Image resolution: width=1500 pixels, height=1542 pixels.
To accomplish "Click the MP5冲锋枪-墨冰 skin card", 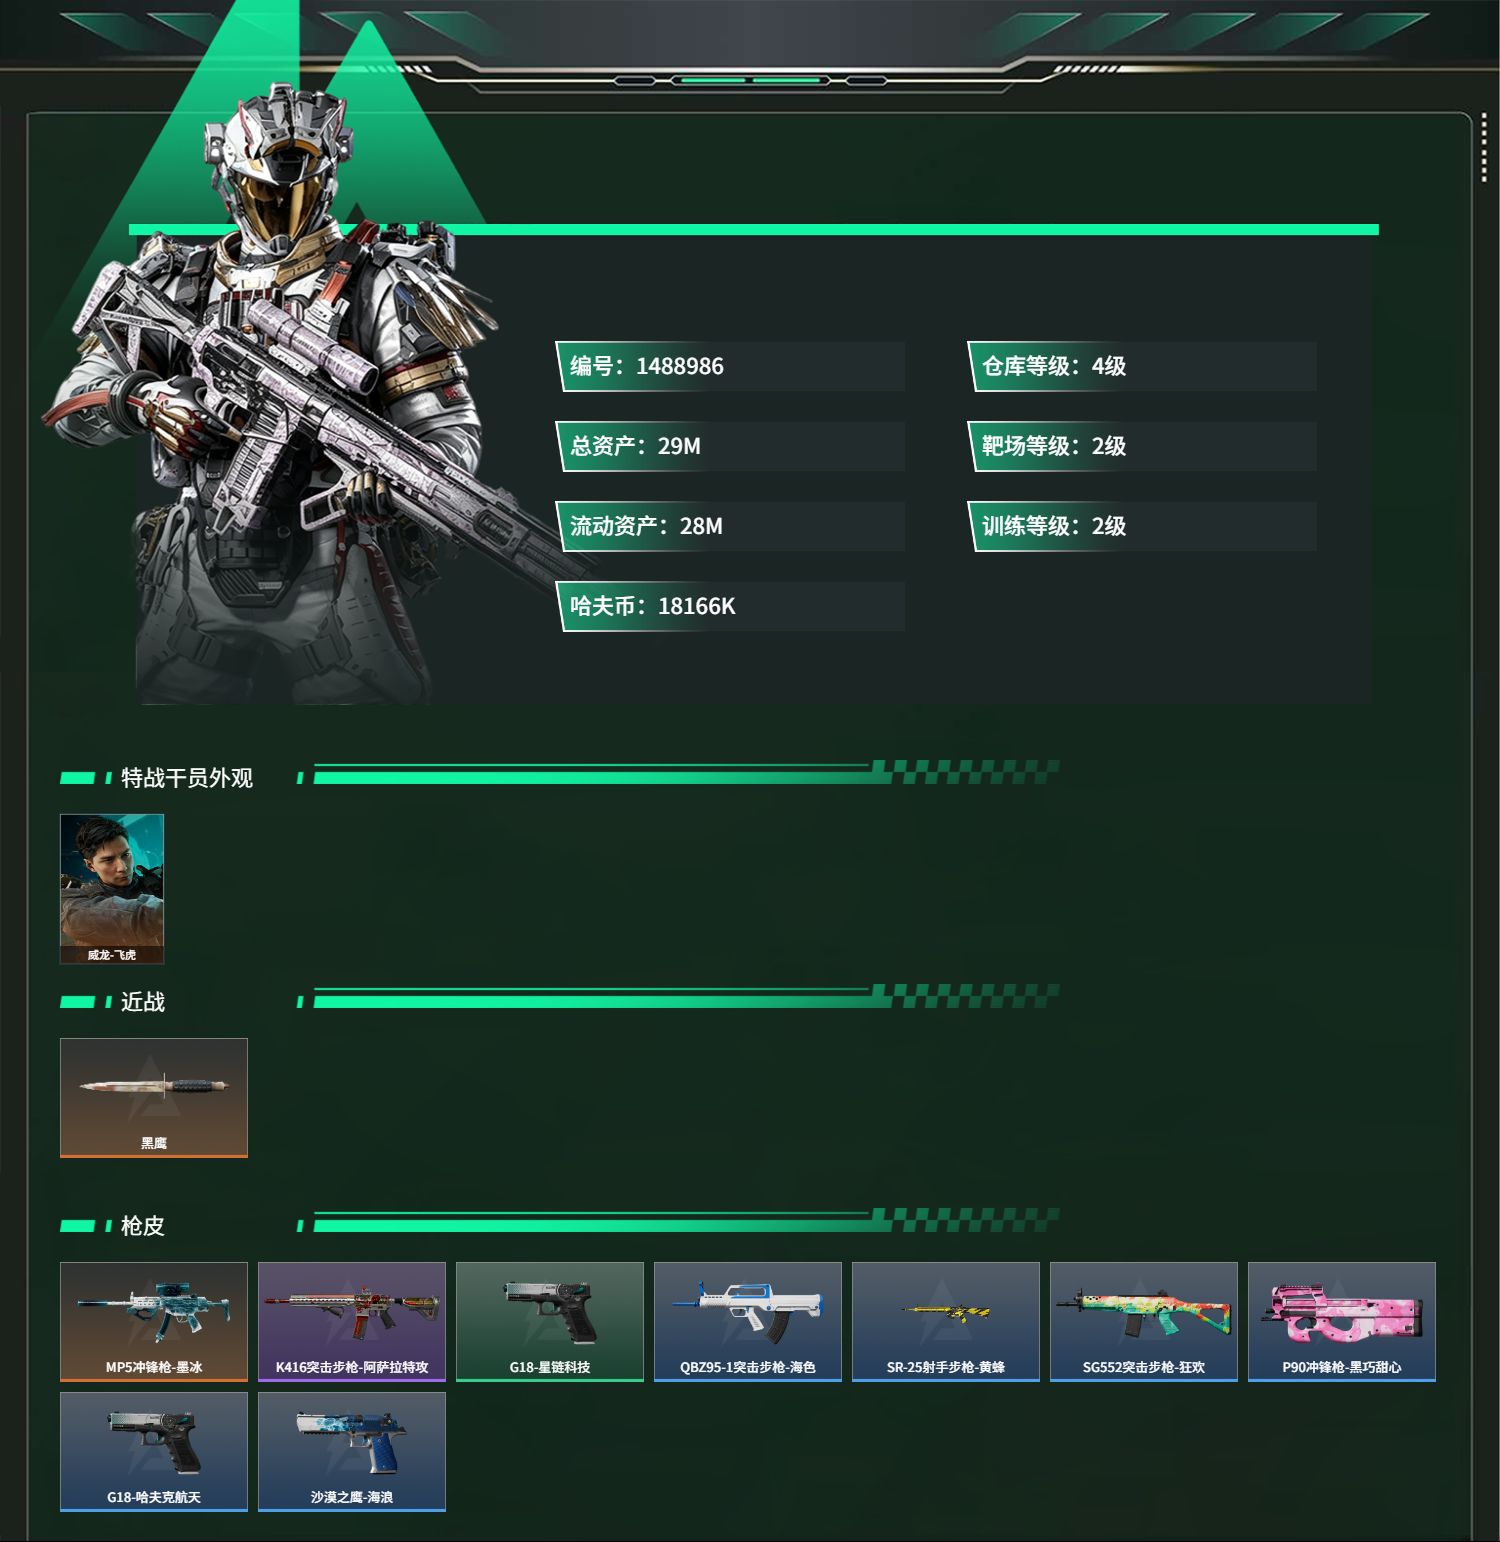I will click(154, 1322).
